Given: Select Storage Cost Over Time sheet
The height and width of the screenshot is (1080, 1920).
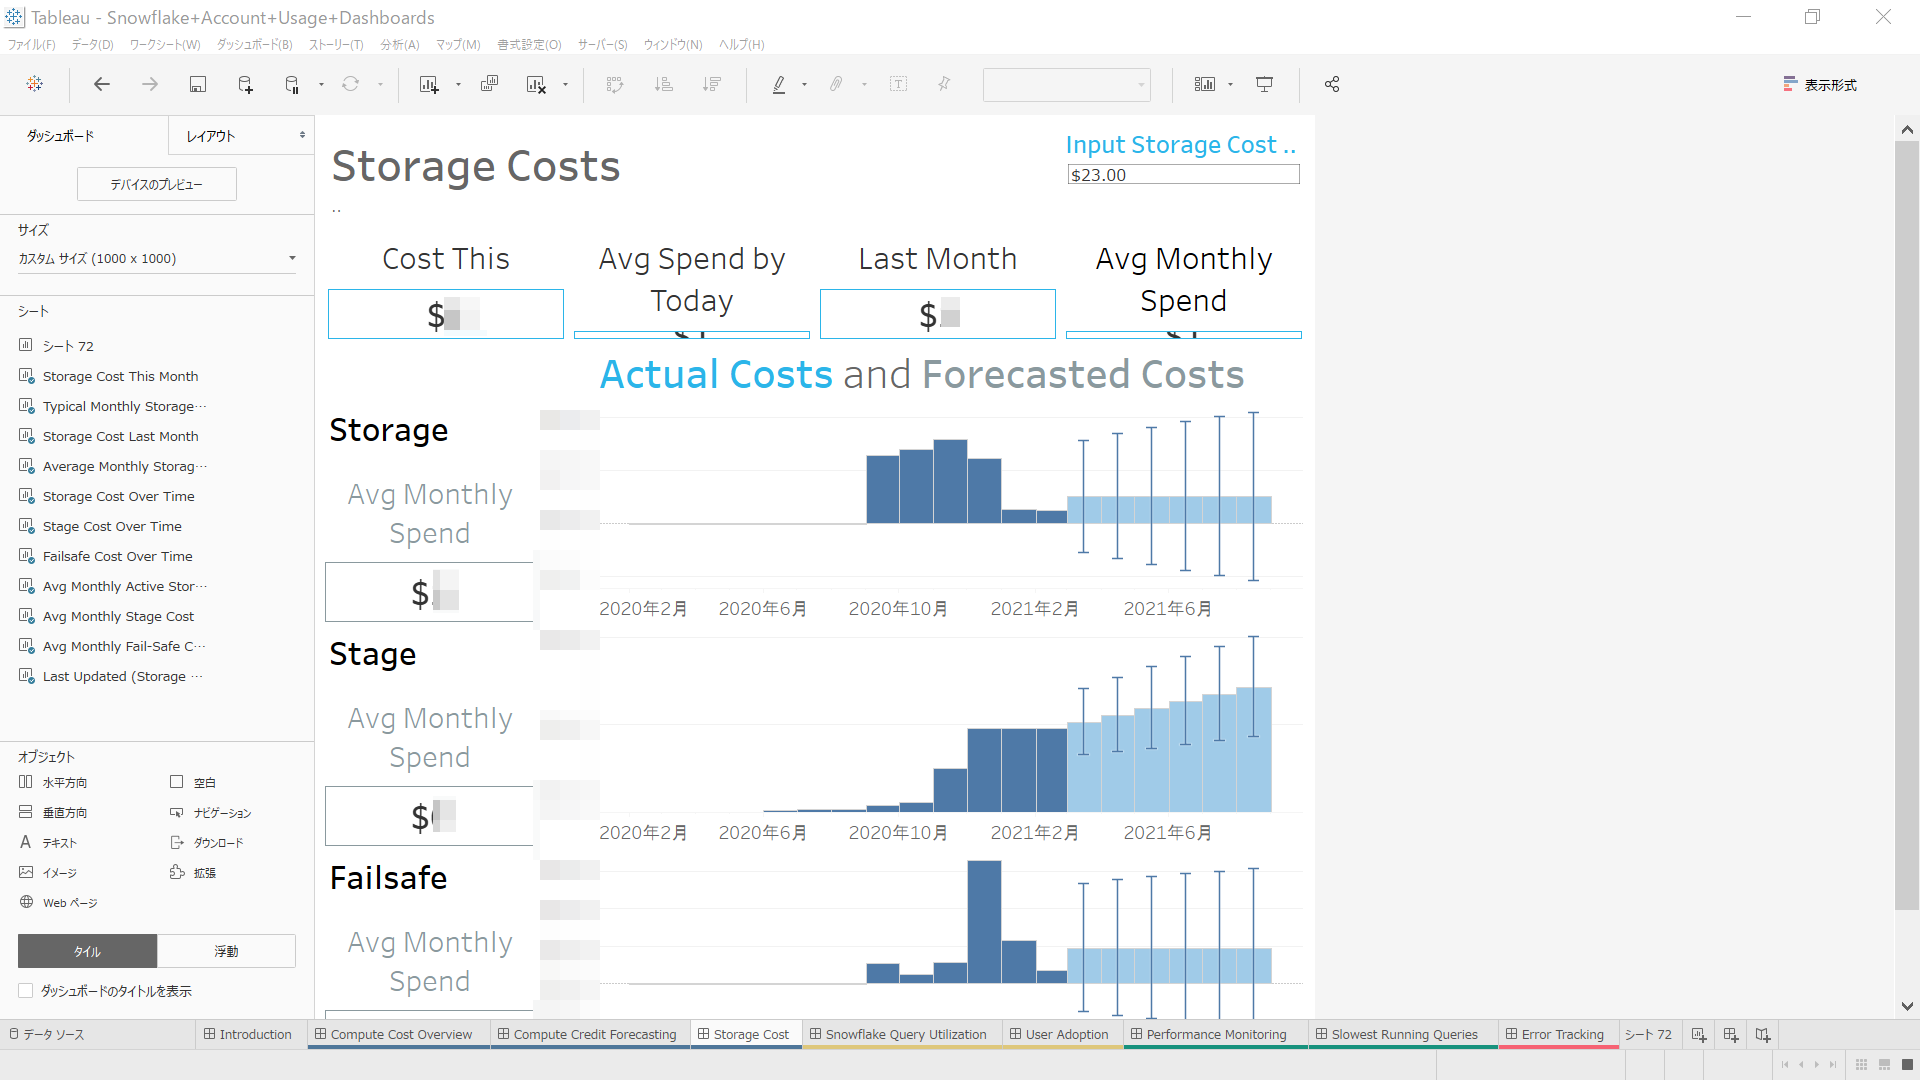Looking at the screenshot, I should [x=118, y=497].
